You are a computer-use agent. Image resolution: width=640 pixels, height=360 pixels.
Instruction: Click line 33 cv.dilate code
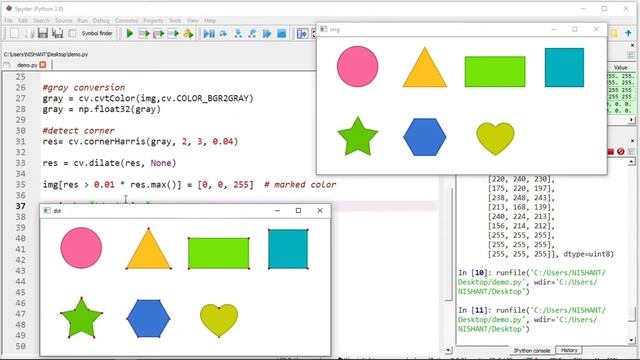pyautogui.click(x=109, y=163)
